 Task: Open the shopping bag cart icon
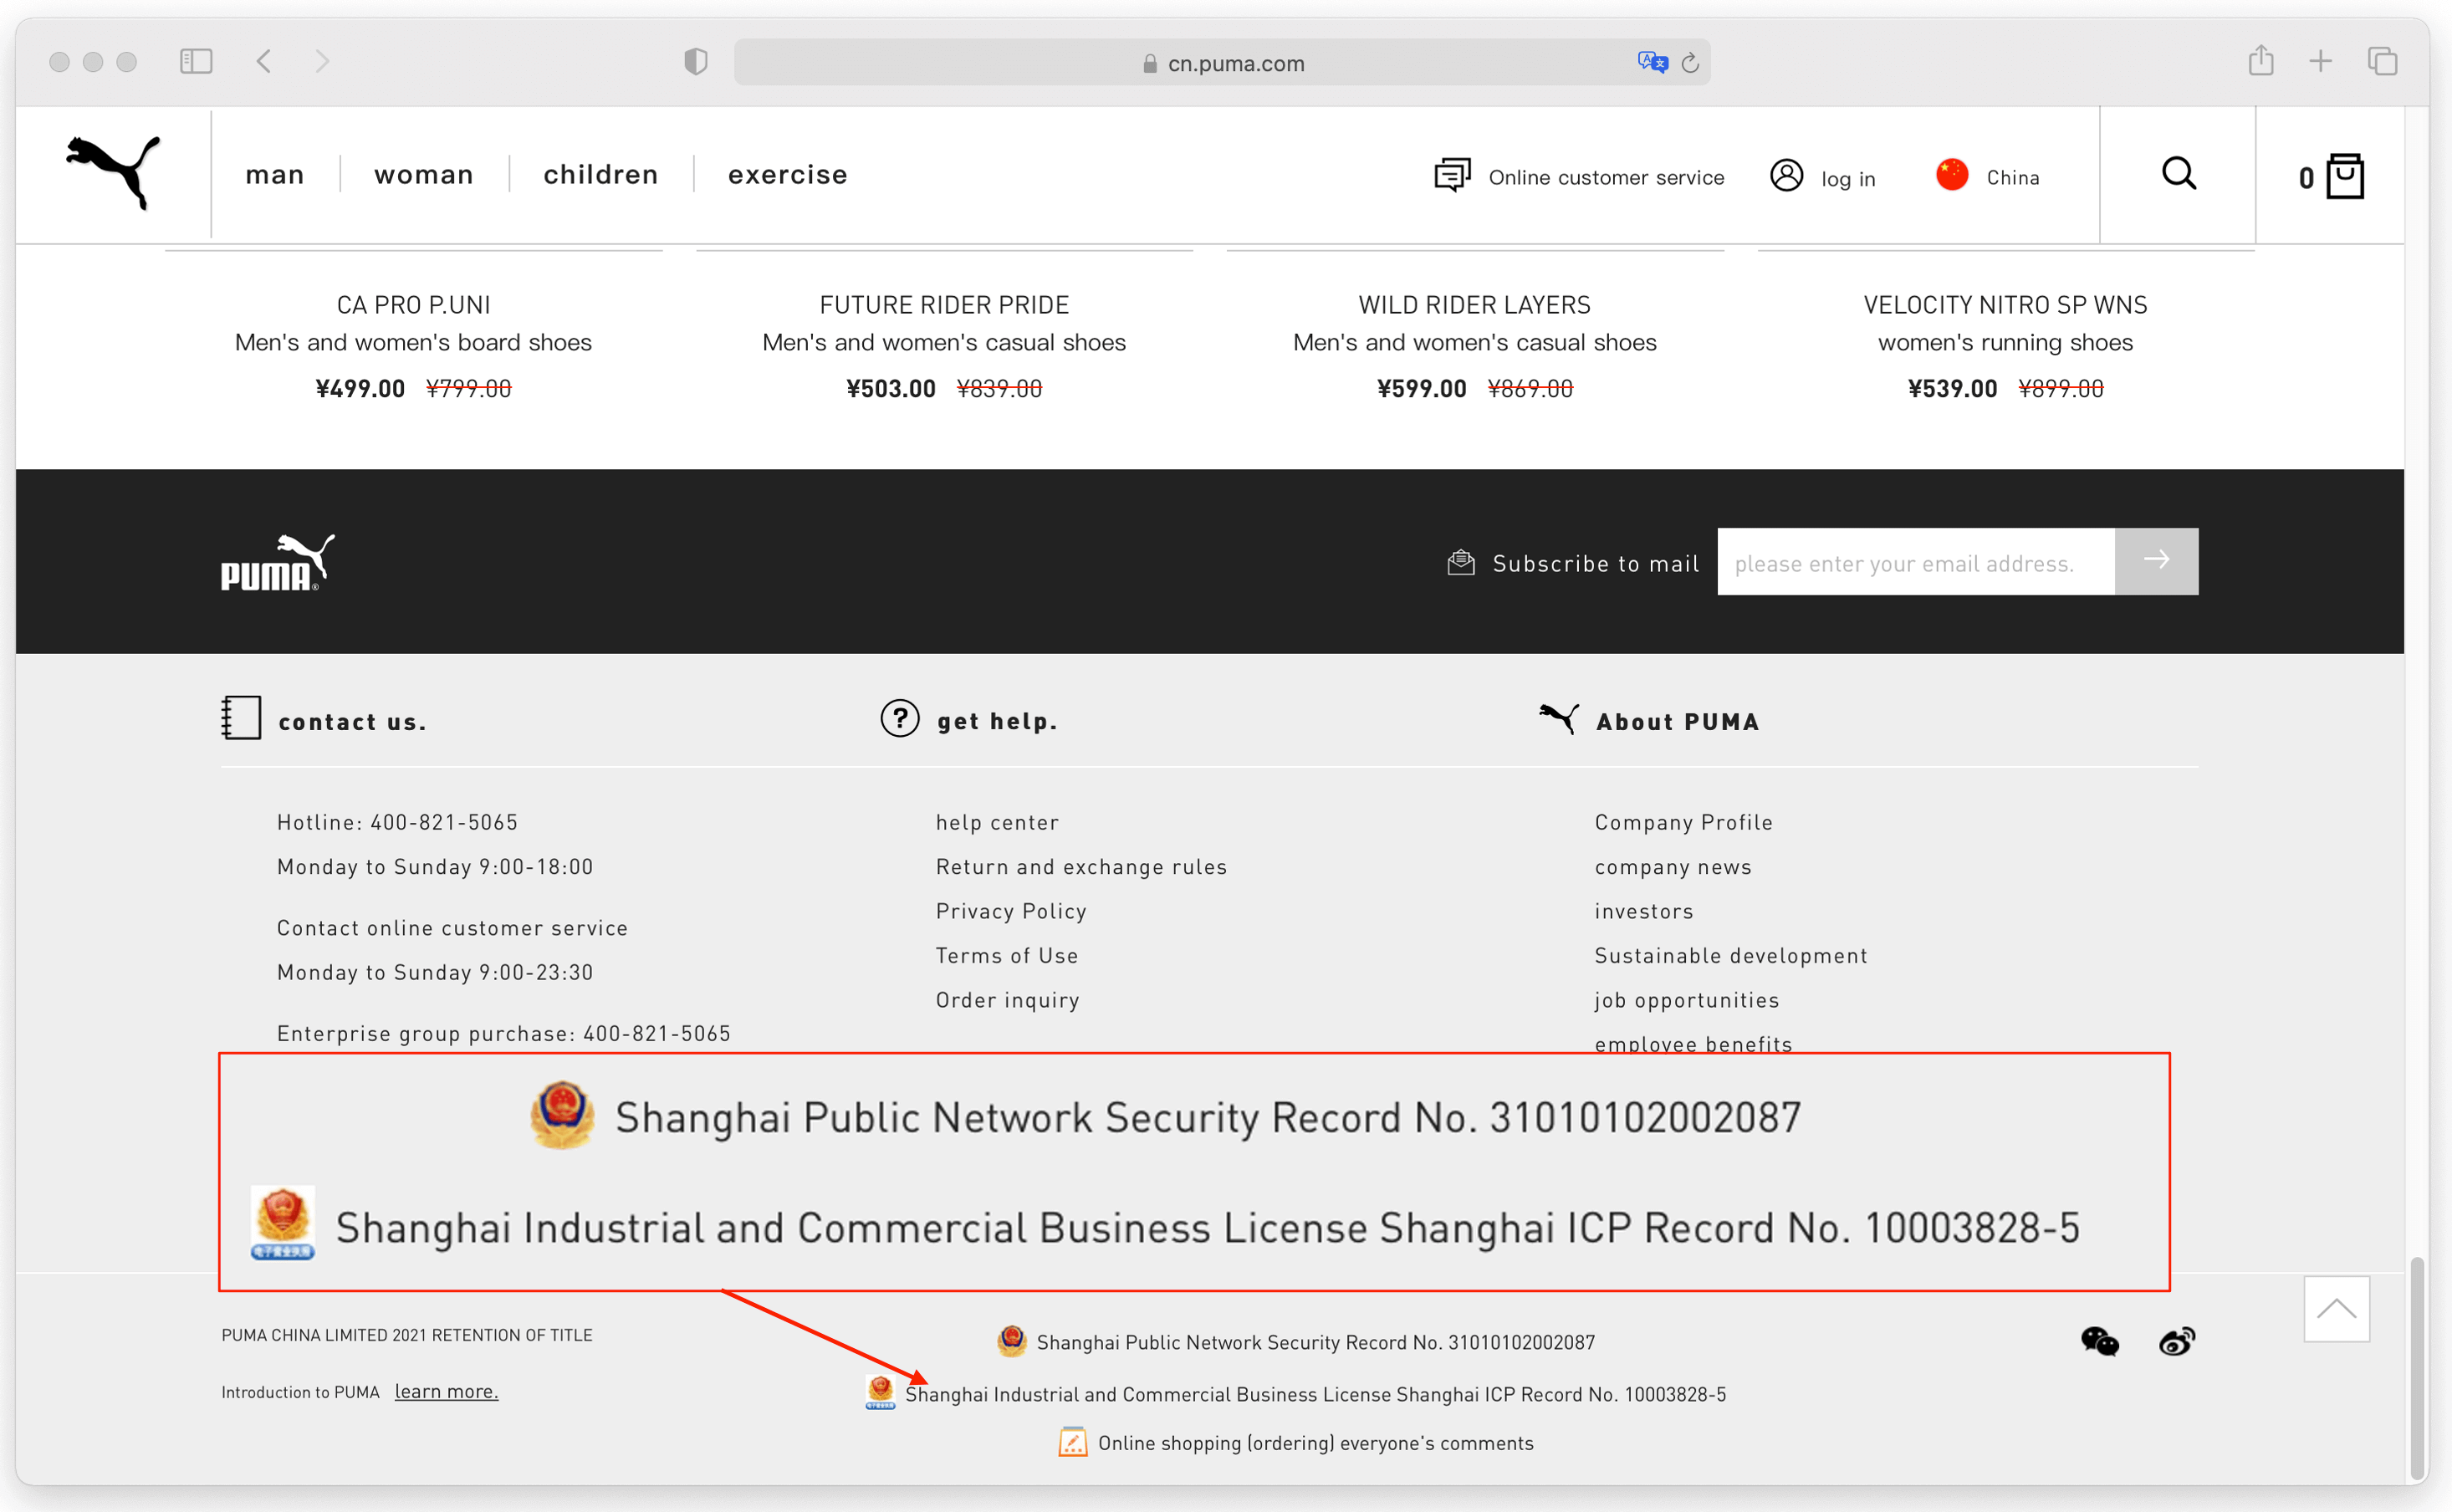click(x=2344, y=177)
